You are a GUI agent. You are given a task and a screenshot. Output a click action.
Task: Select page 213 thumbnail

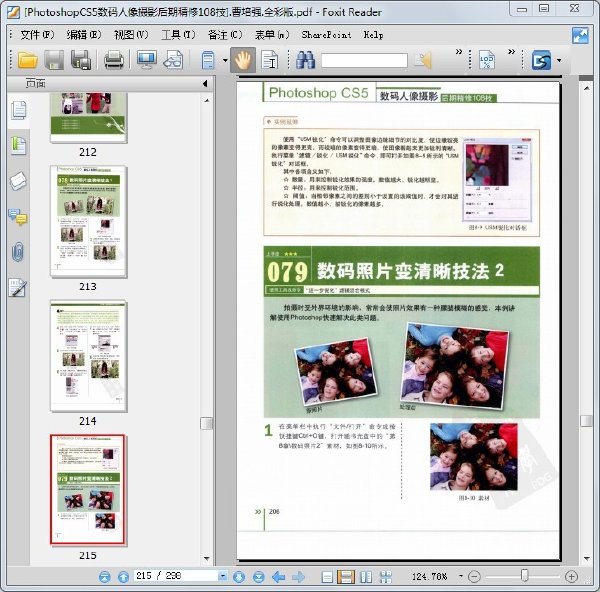[x=88, y=222]
